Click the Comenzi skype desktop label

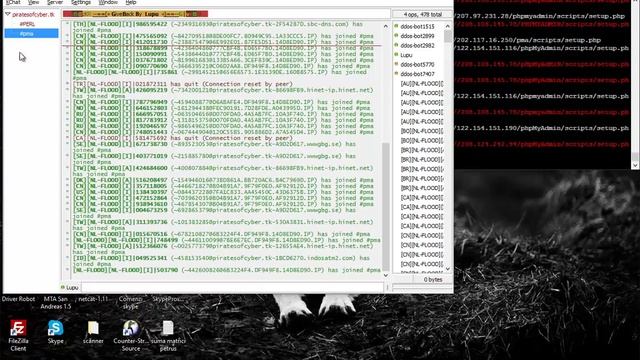point(131,302)
